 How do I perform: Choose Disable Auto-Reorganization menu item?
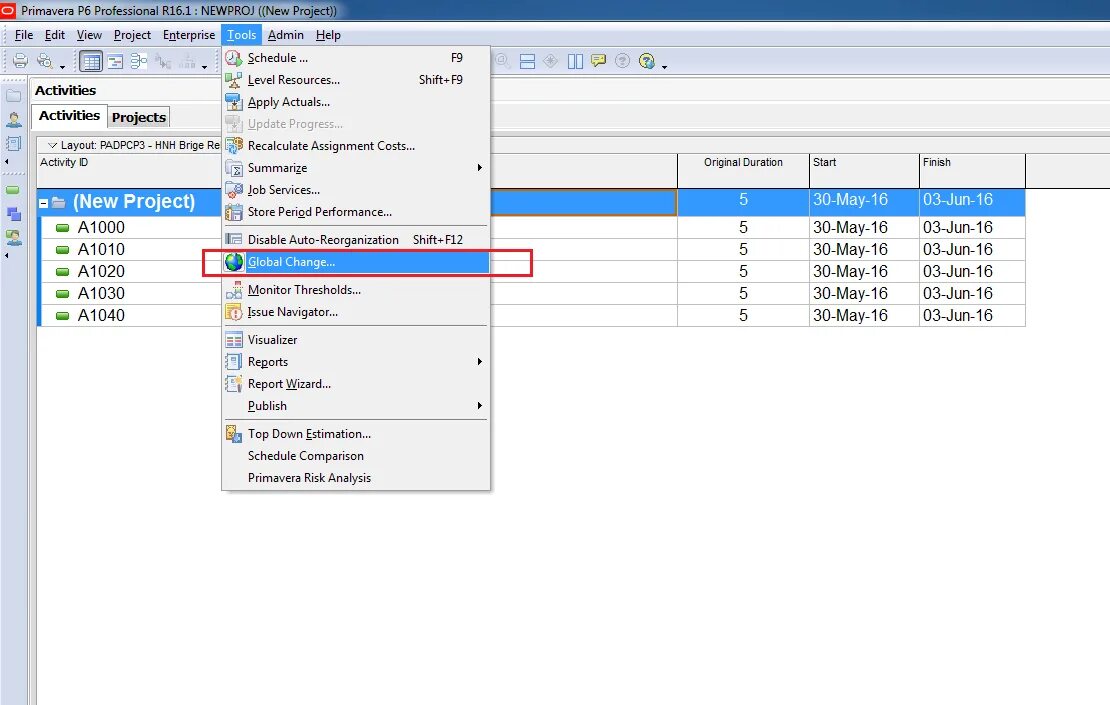click(x=356, y=240)
